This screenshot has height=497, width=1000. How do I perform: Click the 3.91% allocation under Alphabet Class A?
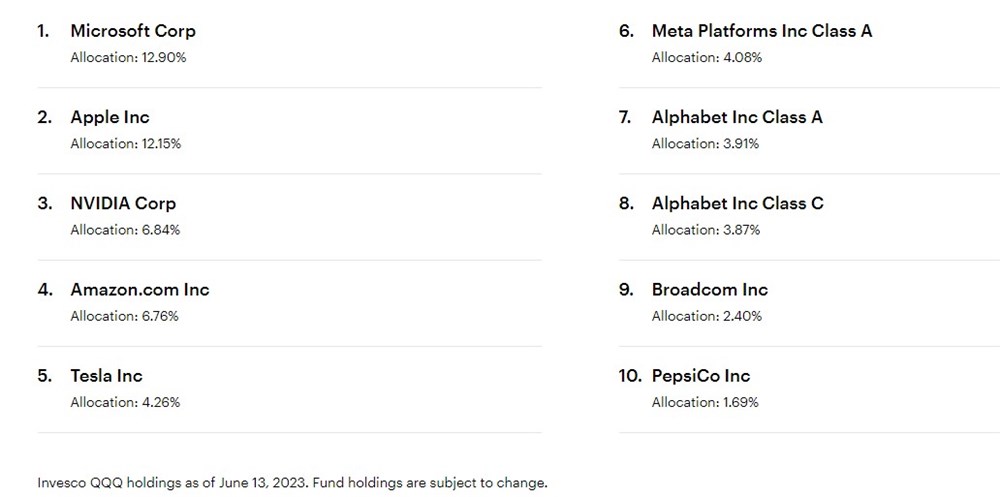(705, 143)
